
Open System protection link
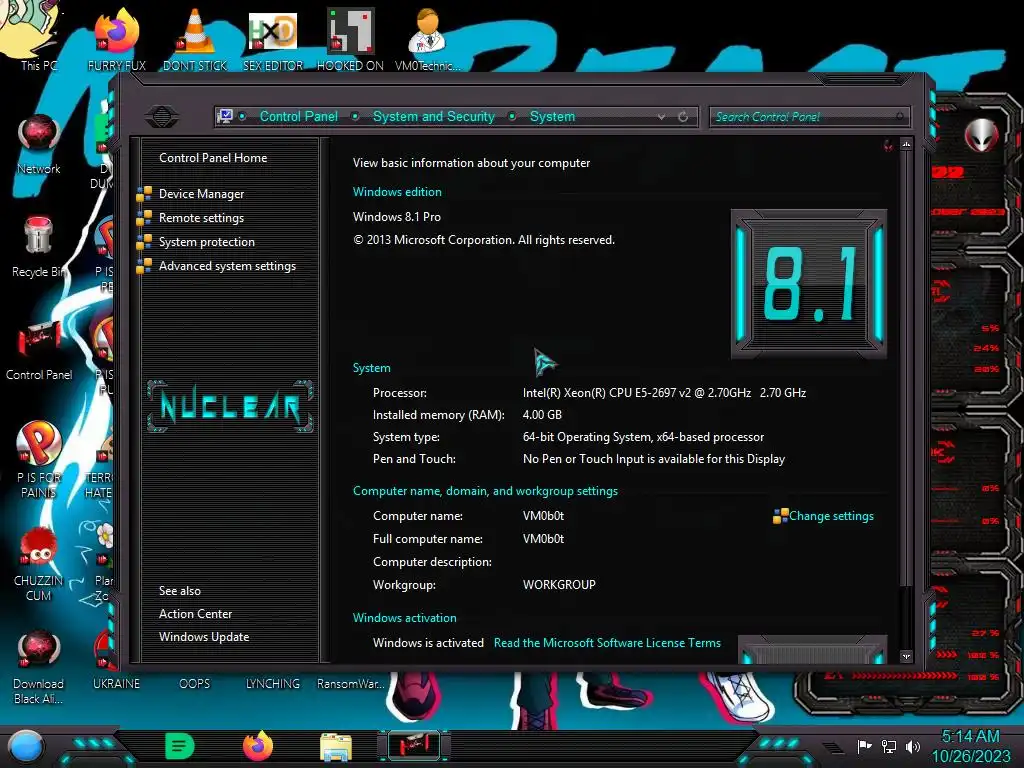pyautogui.click(x=206, y=242)
